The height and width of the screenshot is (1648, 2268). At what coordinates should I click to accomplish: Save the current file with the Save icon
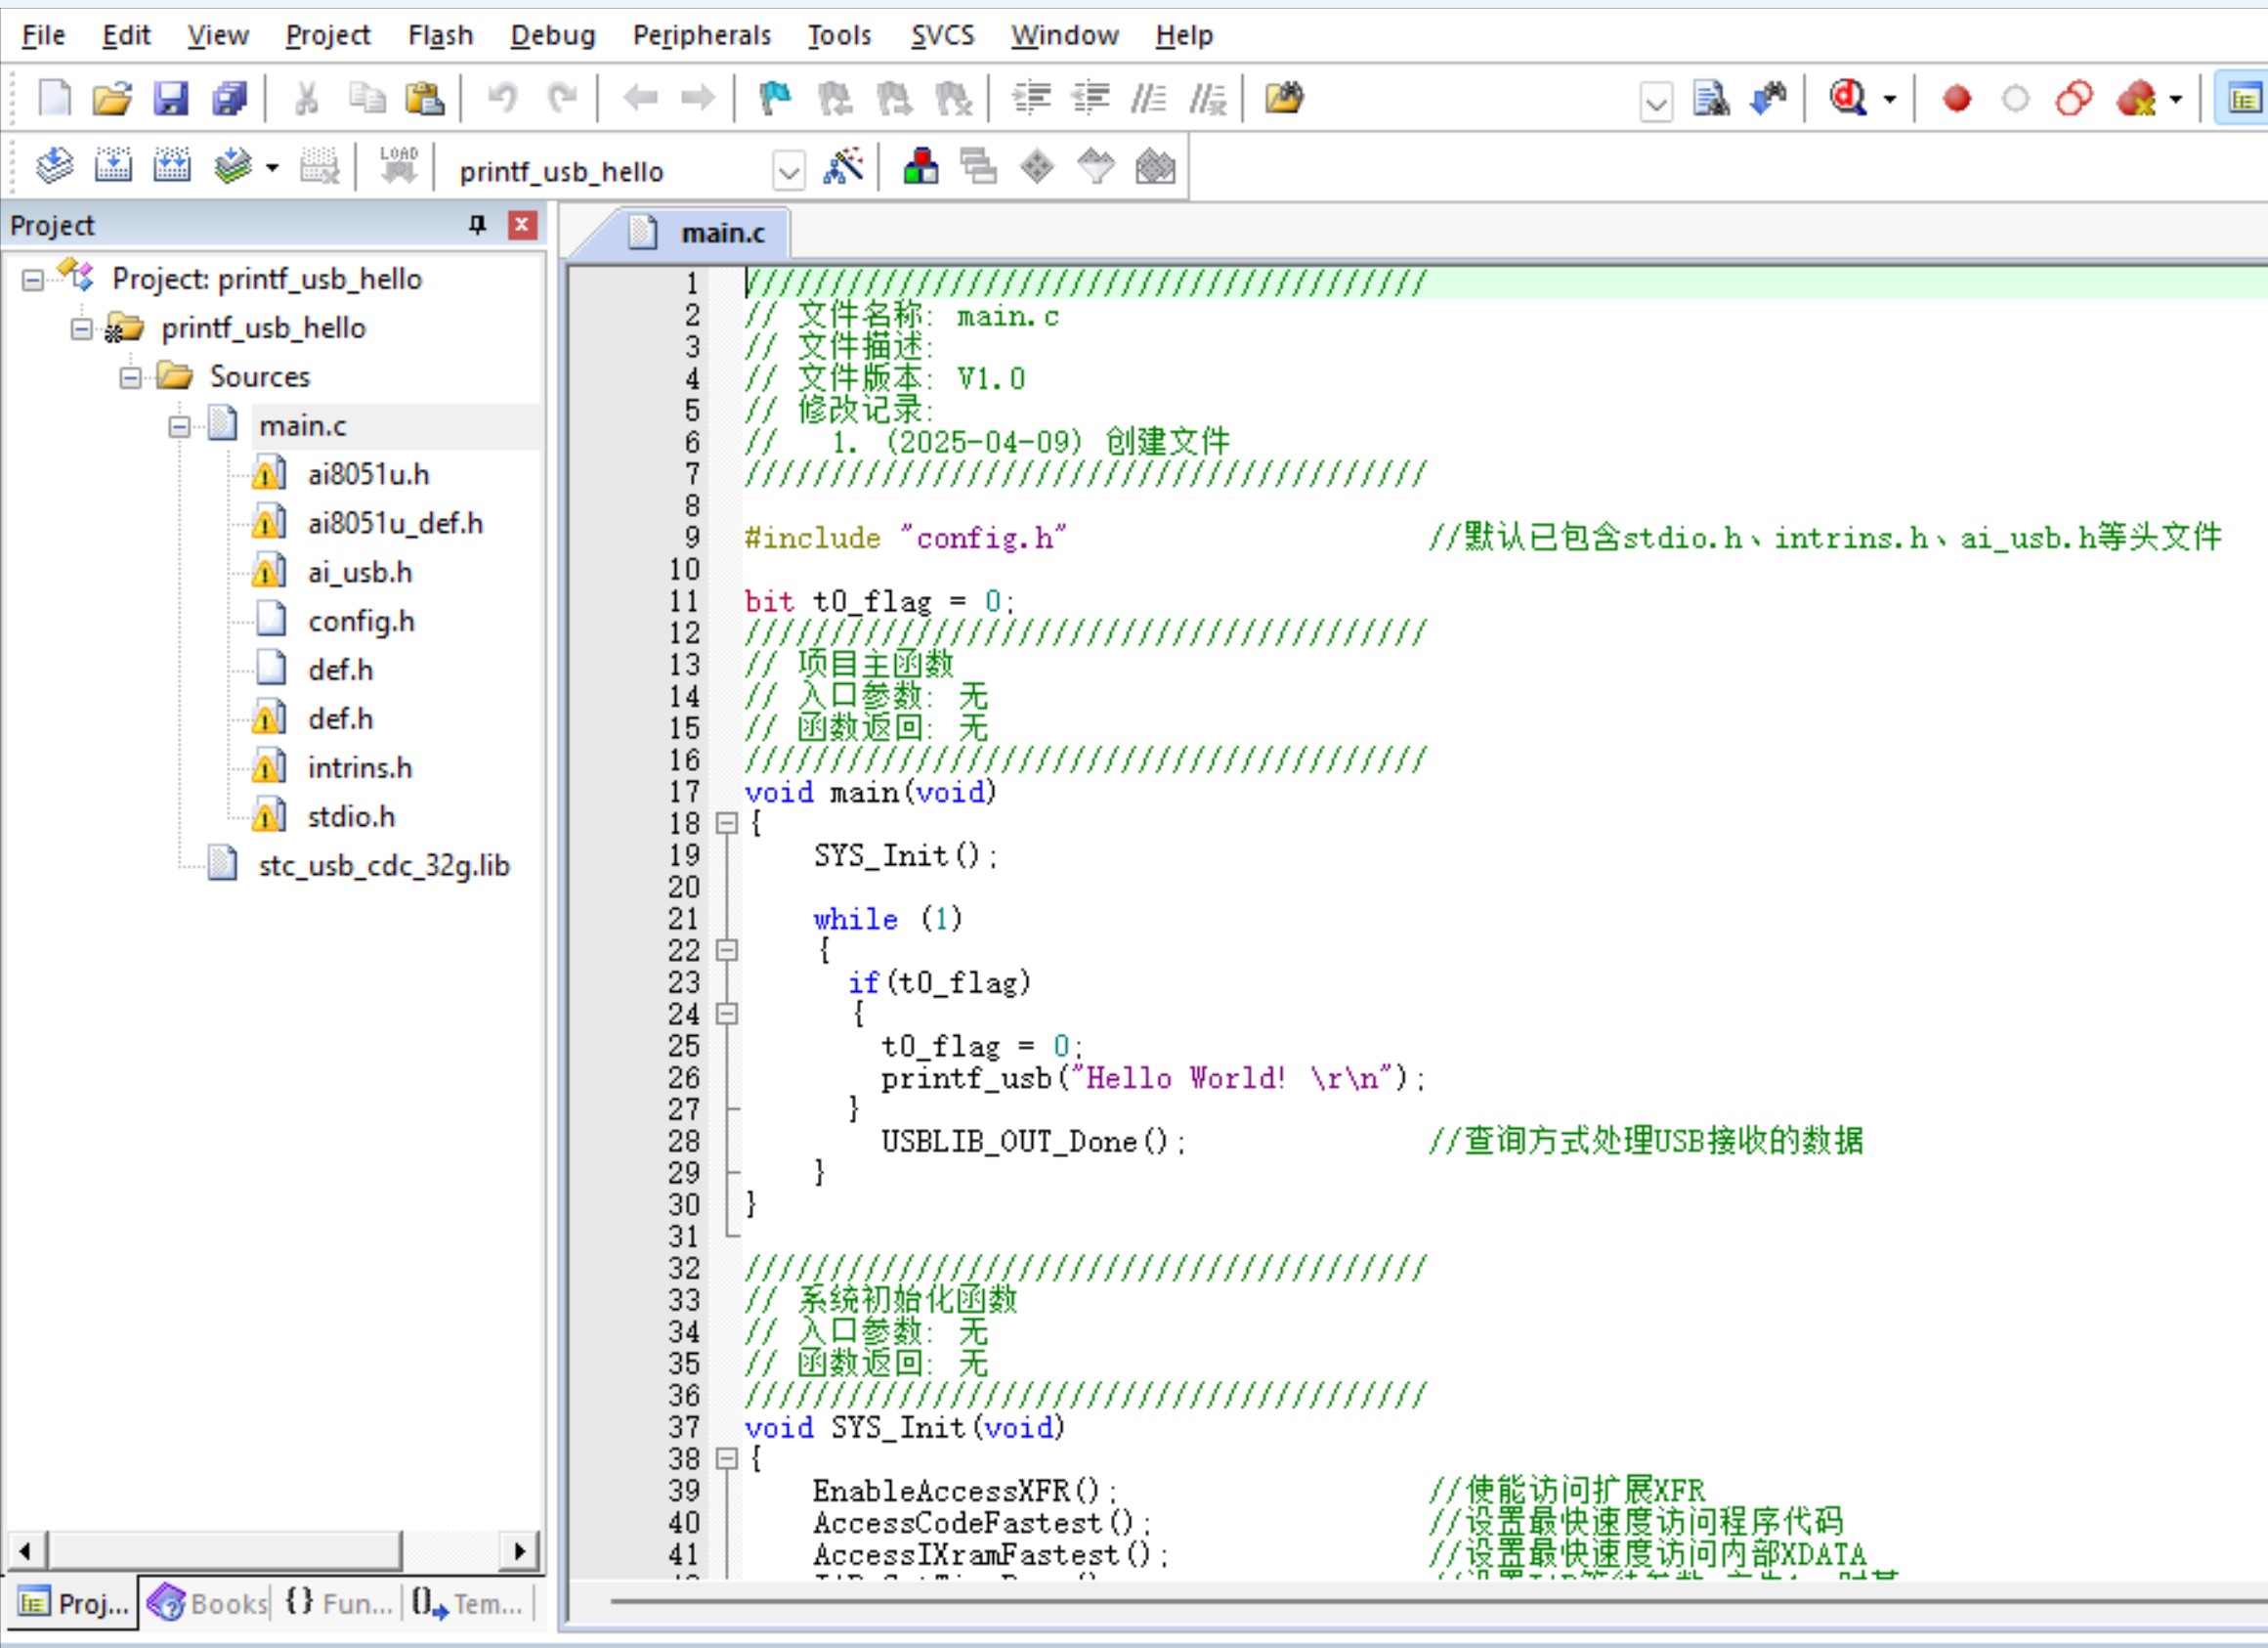[x=171, y=99]
